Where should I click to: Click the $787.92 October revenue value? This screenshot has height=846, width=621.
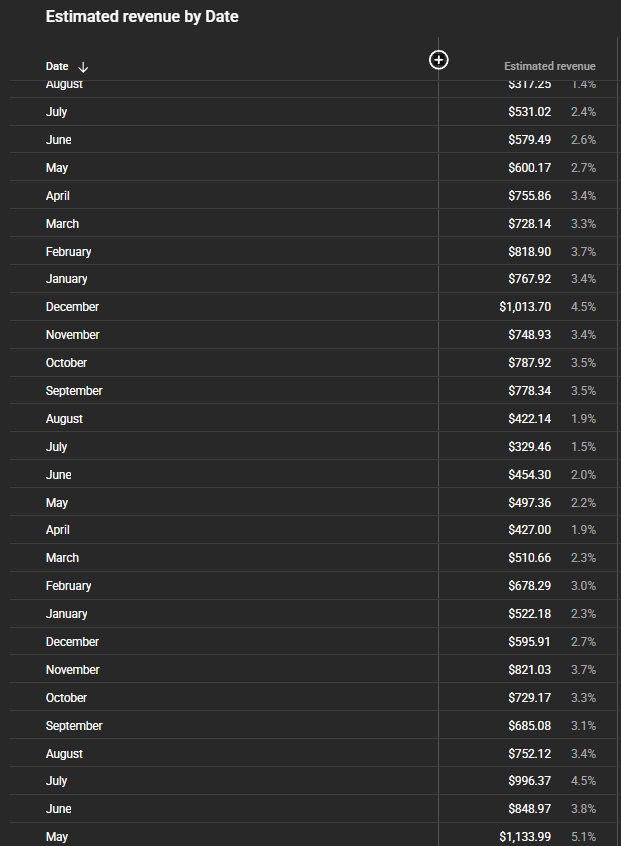click(528, 363)
